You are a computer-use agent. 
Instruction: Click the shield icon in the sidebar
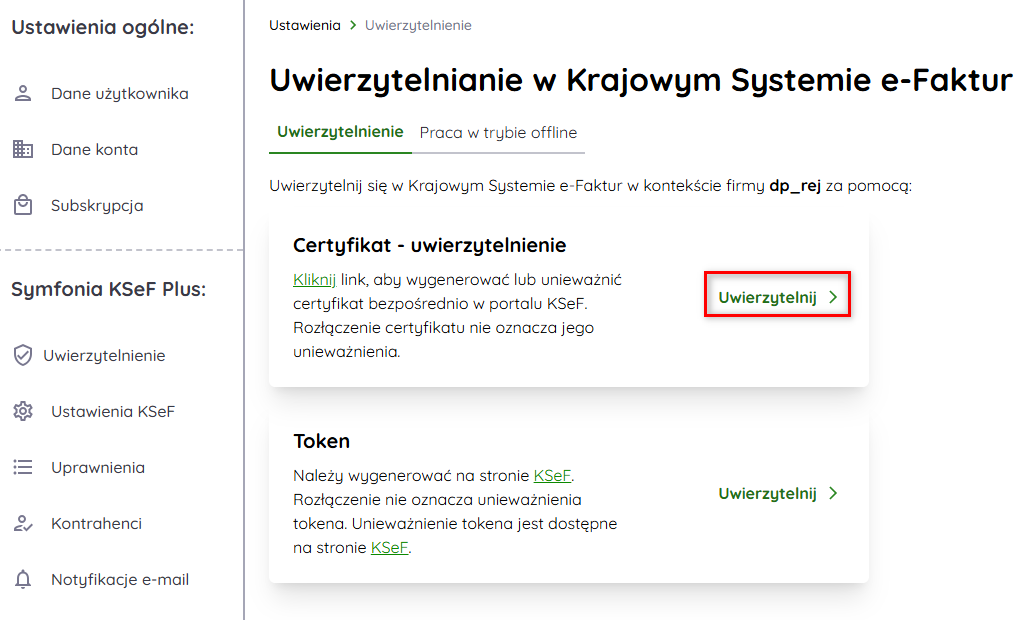[23, 355]
